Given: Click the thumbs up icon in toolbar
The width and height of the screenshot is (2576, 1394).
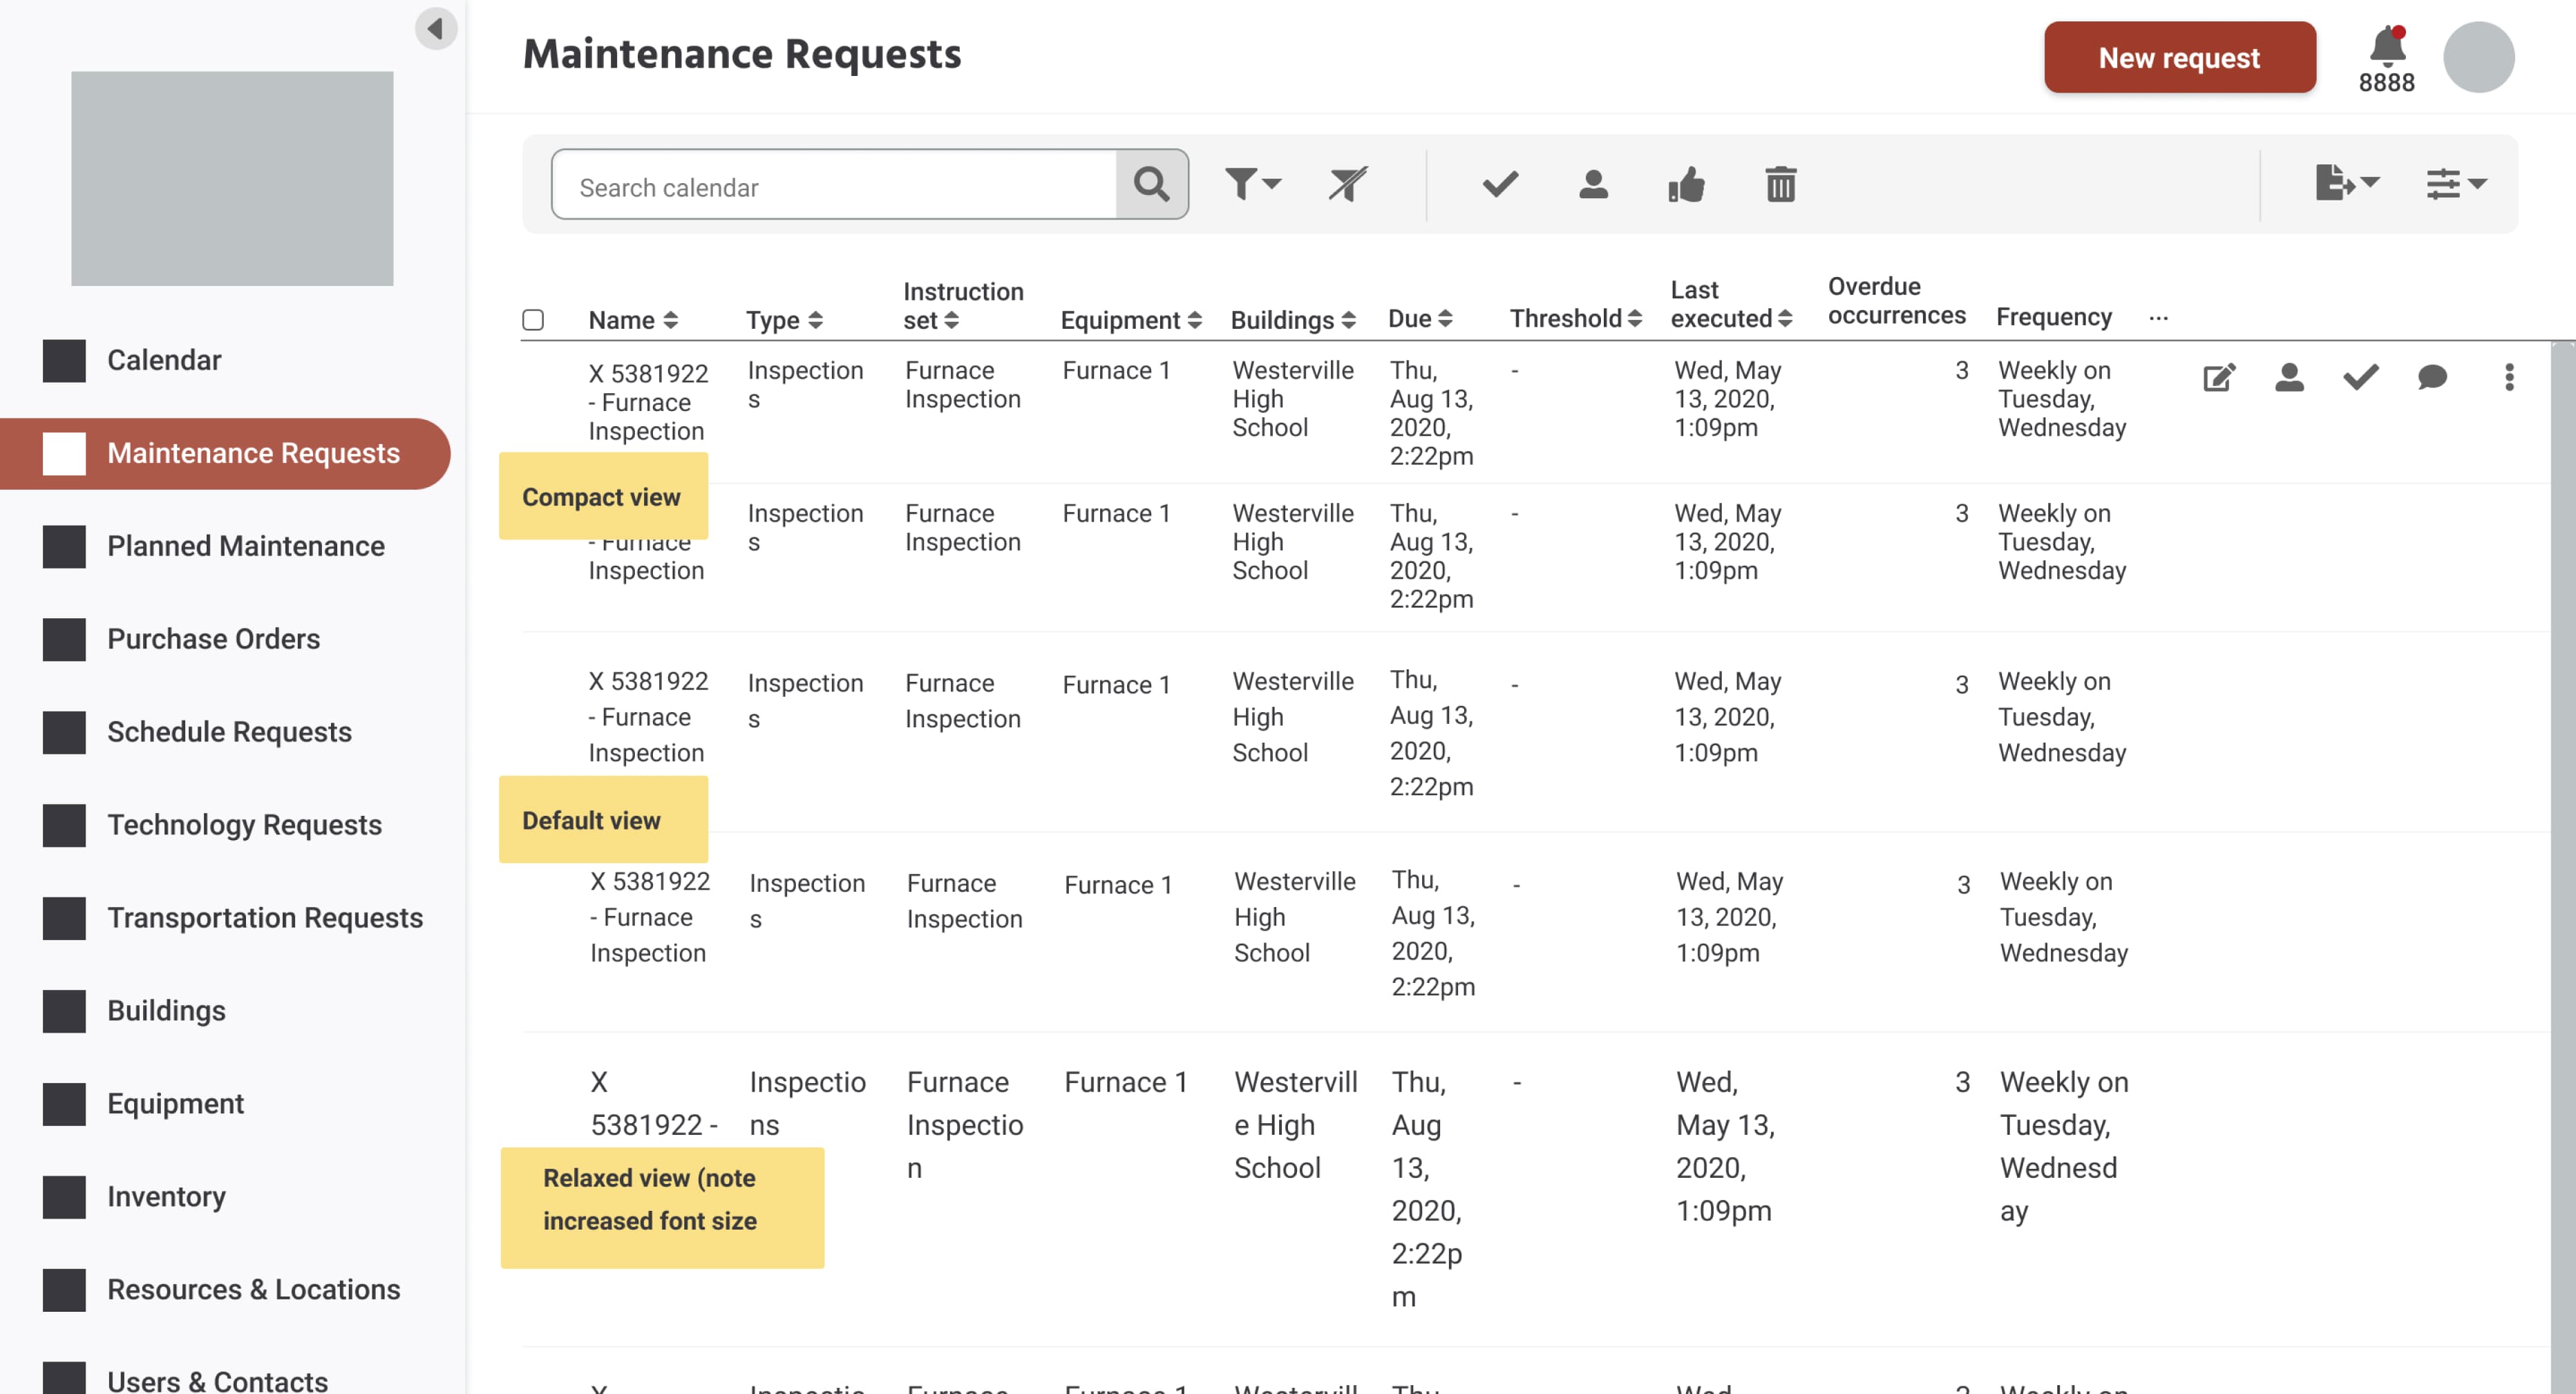Looking at the screenshot, I should (x=1685, y=184).
